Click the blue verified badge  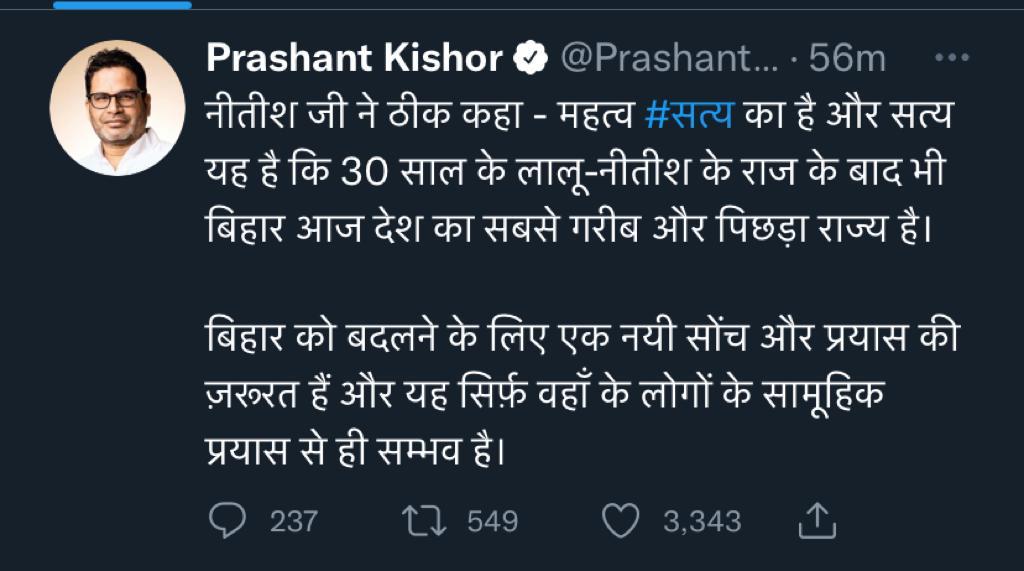(530, 60)
